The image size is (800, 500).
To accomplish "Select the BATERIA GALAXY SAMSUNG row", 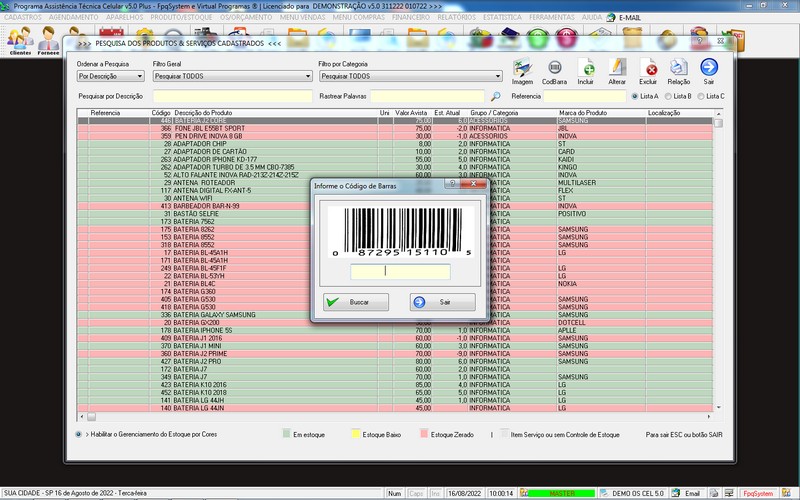I will pyautogui.click(x=395, y=315).
